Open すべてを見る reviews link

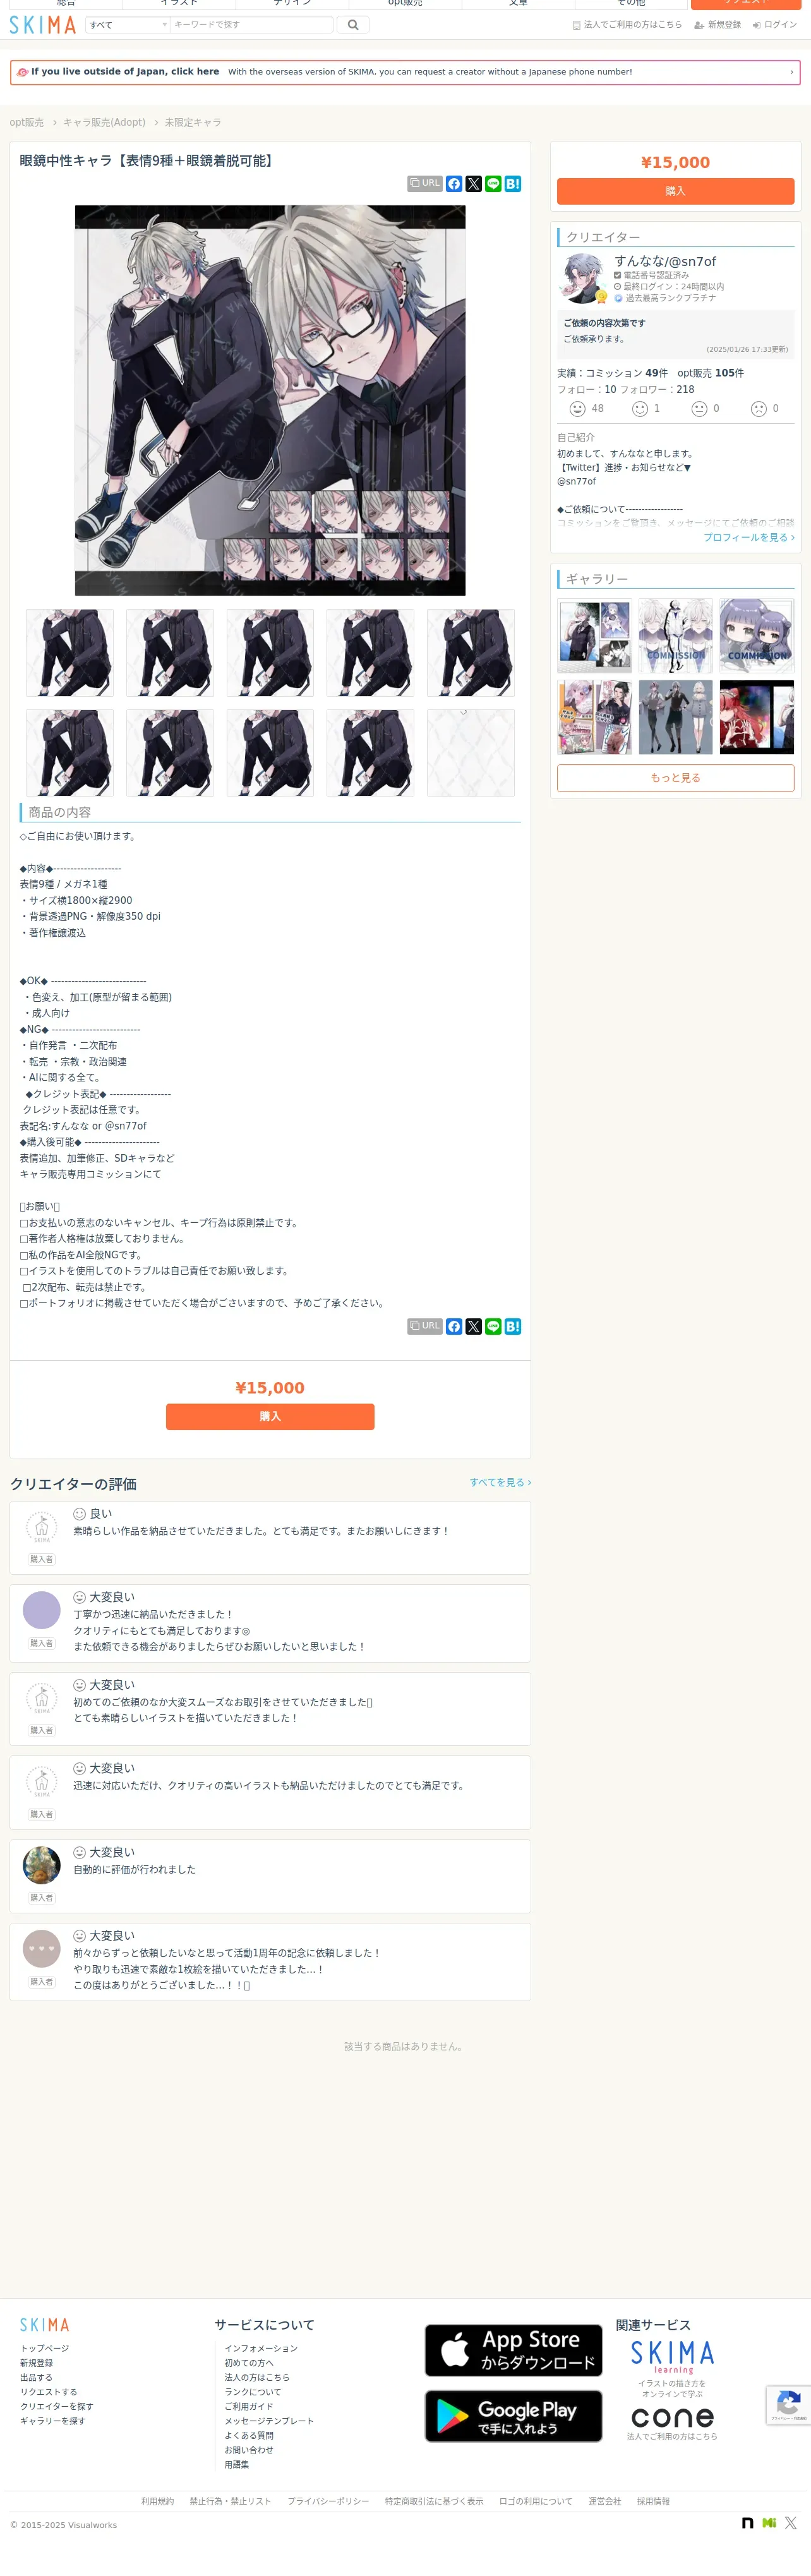click(x=500, y=1482)
